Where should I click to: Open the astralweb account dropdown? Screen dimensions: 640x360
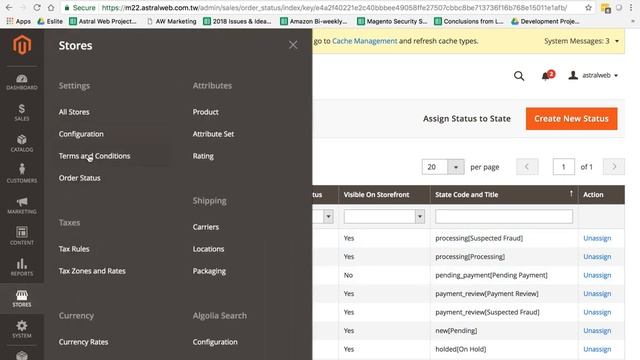(593, 76)
